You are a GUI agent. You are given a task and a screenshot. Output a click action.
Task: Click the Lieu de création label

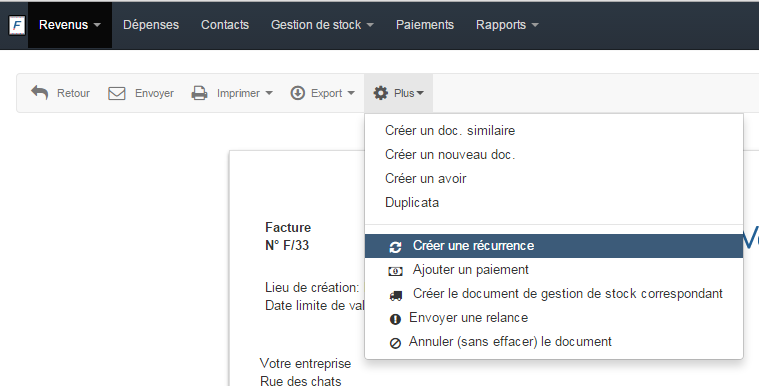coord(312,288)
